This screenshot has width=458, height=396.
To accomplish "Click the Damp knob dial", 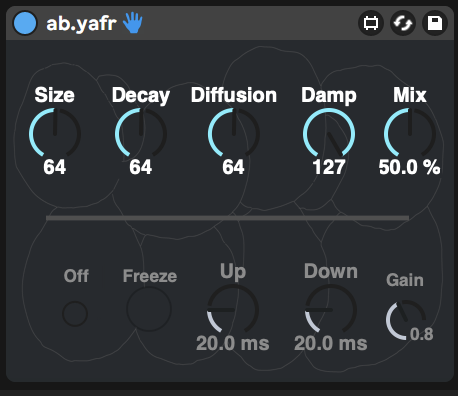I will coord(329,133).
